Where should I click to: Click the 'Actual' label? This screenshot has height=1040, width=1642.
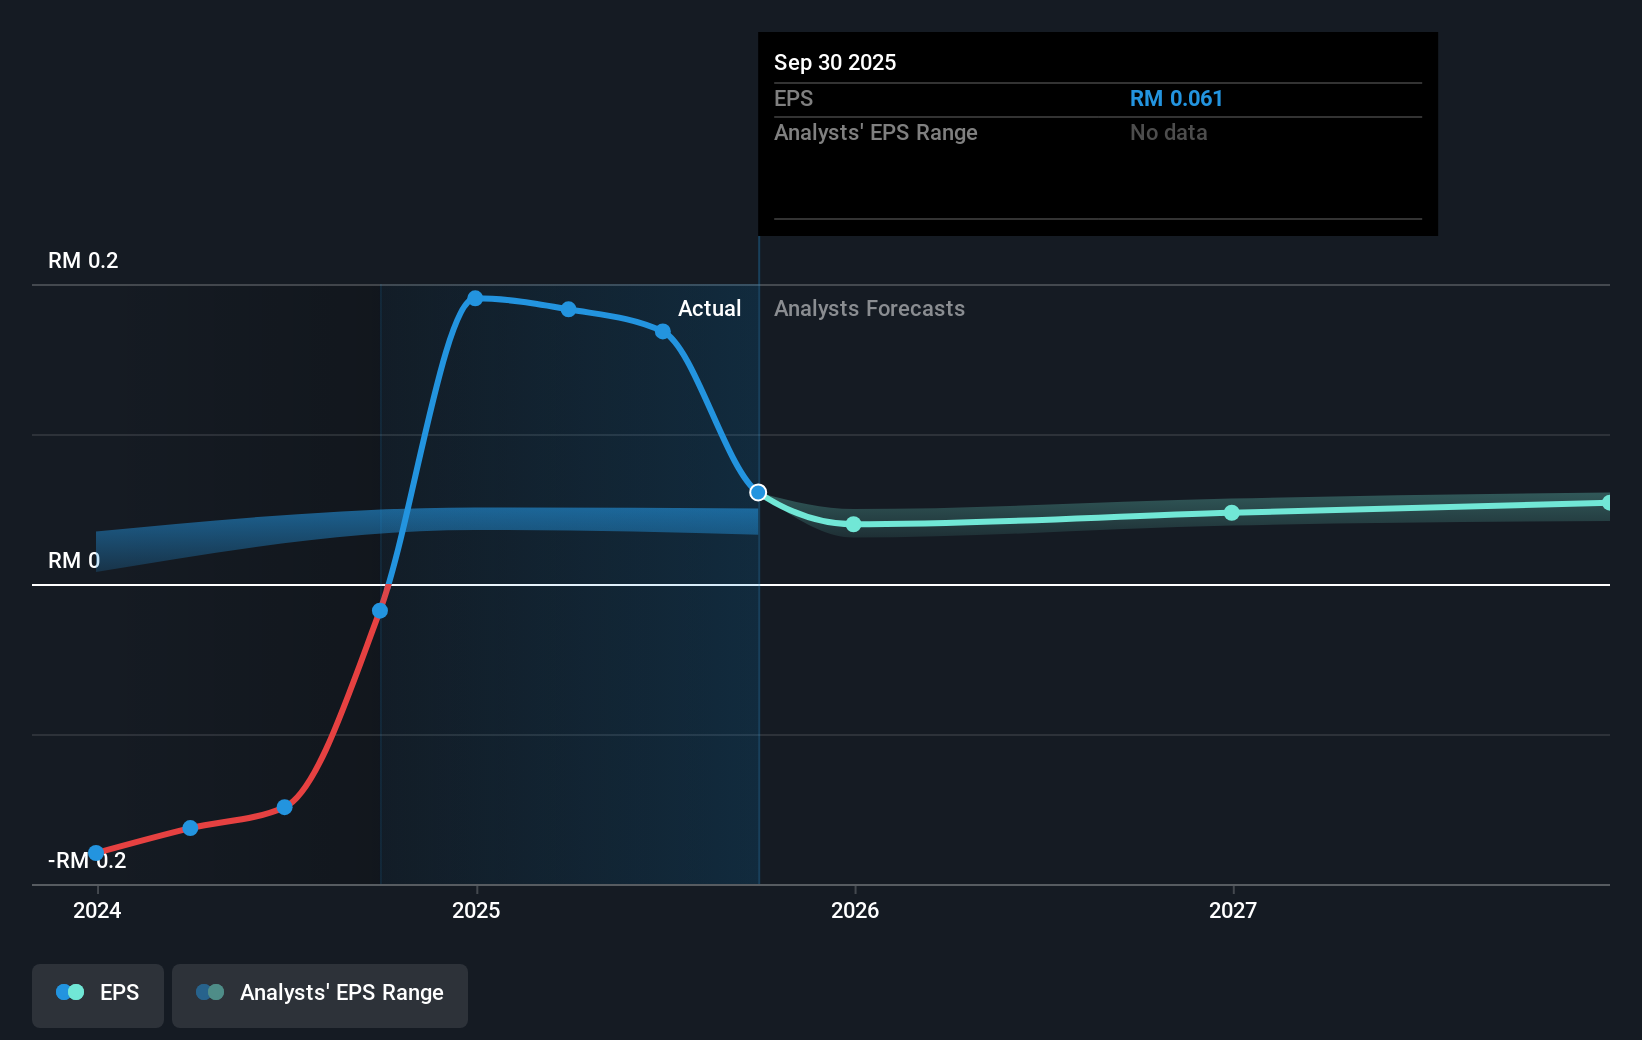[710, 308]
